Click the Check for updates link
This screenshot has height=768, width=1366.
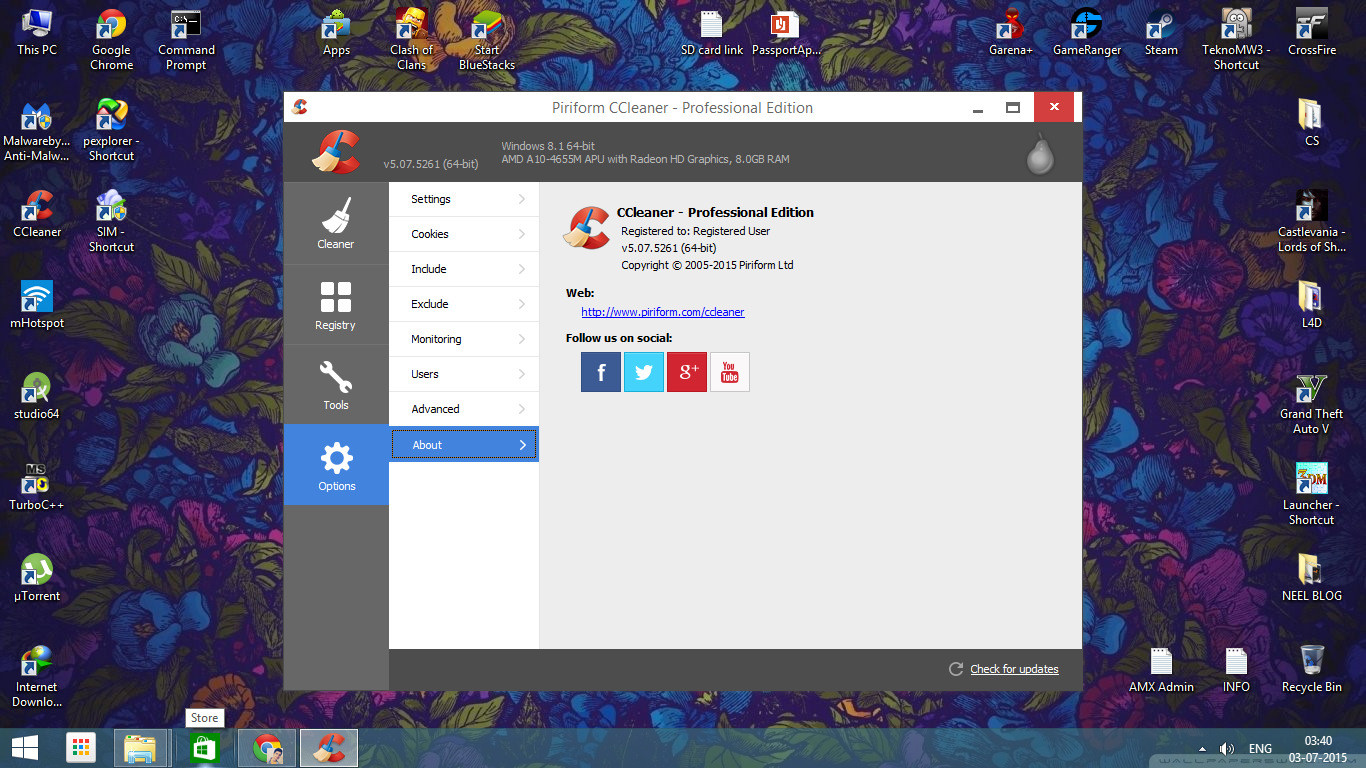coord(1014,669)
